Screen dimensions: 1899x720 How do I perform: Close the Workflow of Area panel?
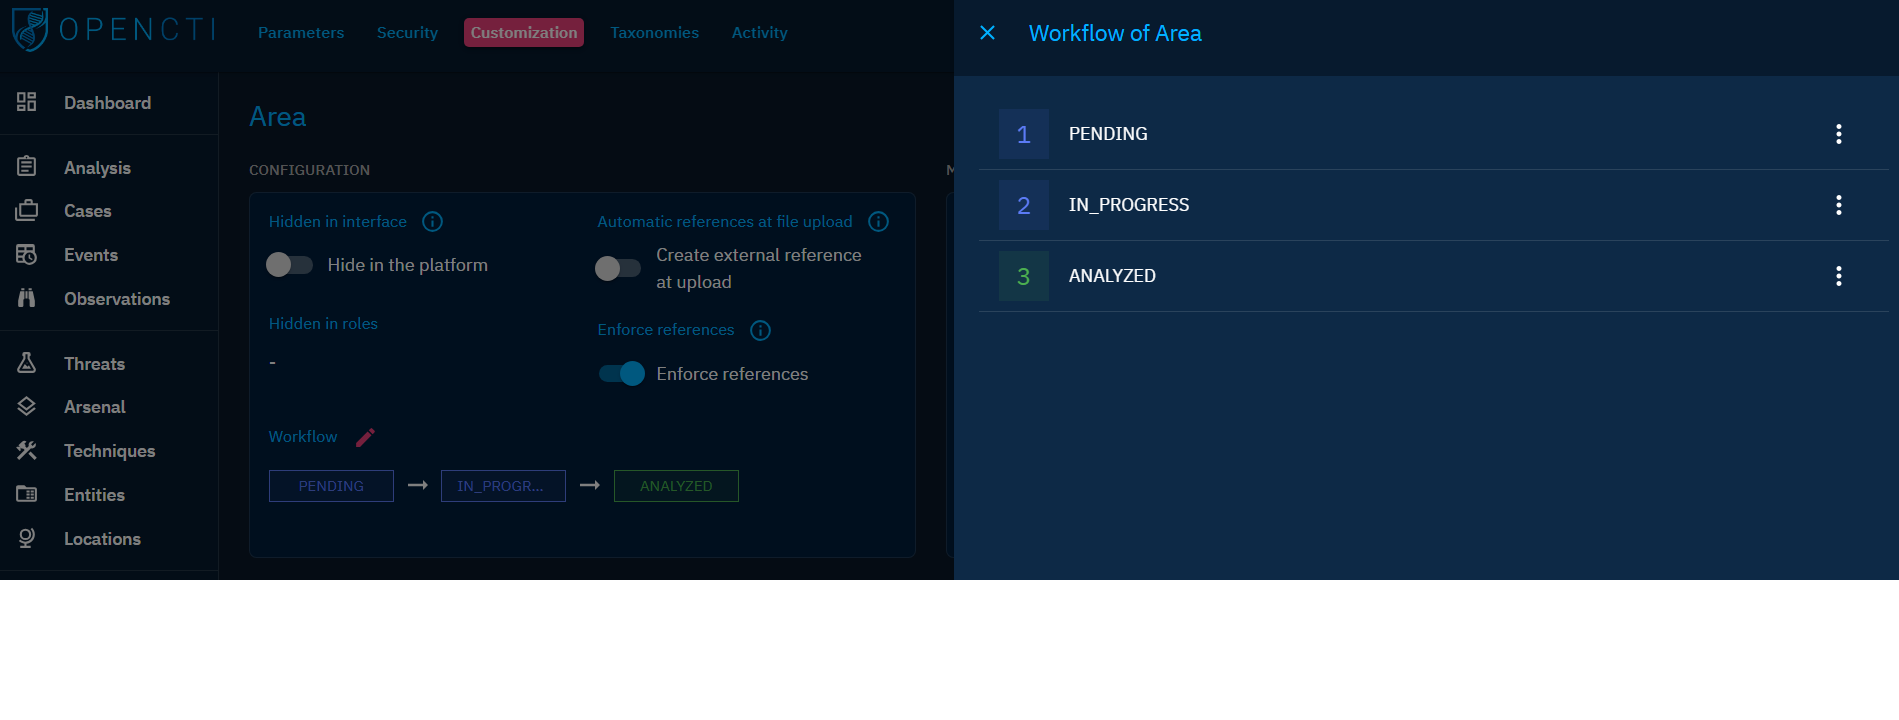[x=987, y=33]
